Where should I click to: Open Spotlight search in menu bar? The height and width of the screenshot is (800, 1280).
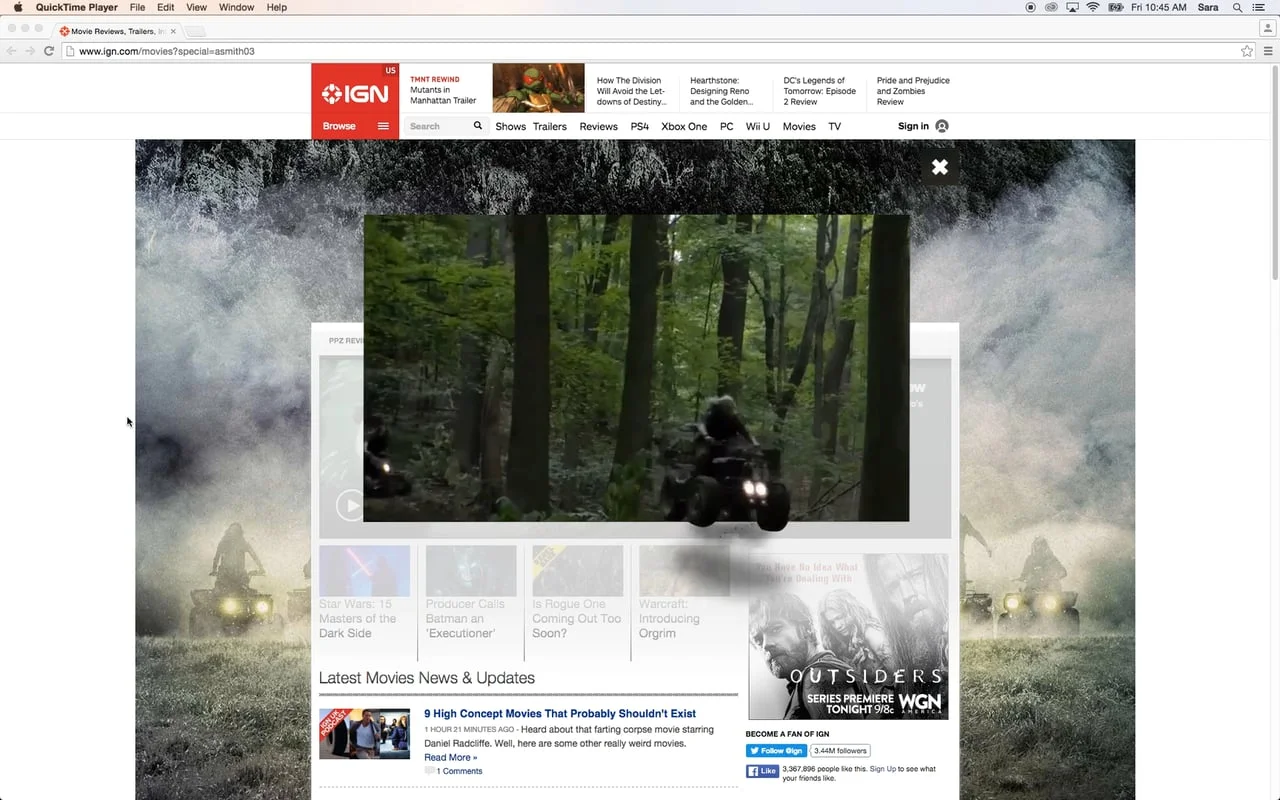pos(1238,7)
